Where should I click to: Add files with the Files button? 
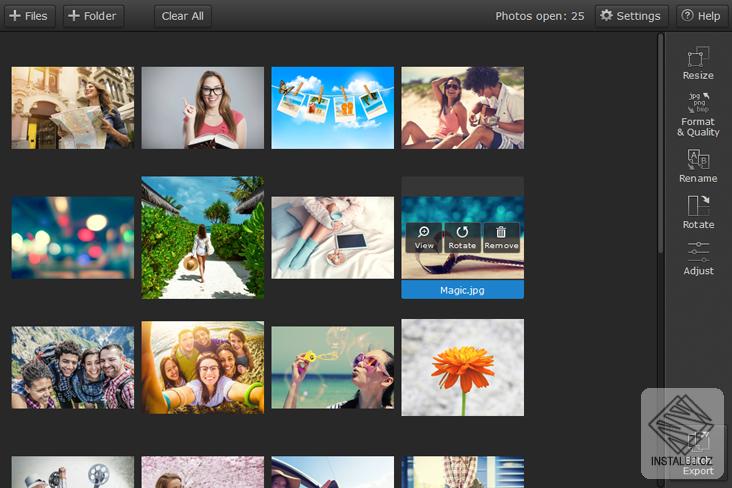(29, 16)
